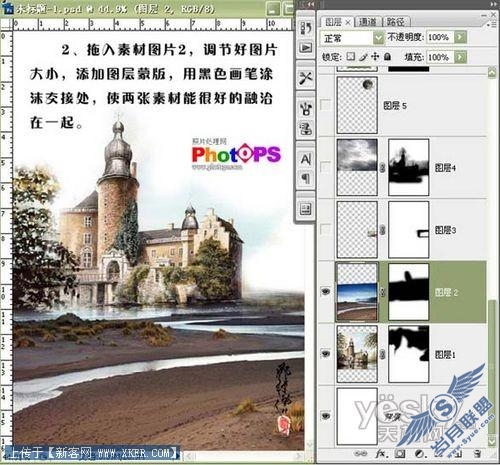Screen dimensions: 500x465
Task: Click the 不透明度 100% value field
Action: point(440,37)
